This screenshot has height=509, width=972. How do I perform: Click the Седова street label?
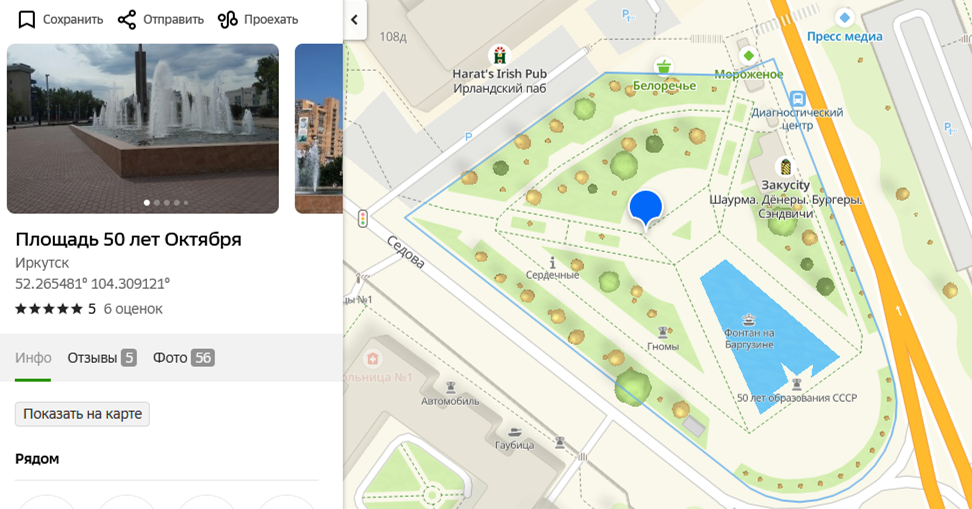click(x=406, y=252)
